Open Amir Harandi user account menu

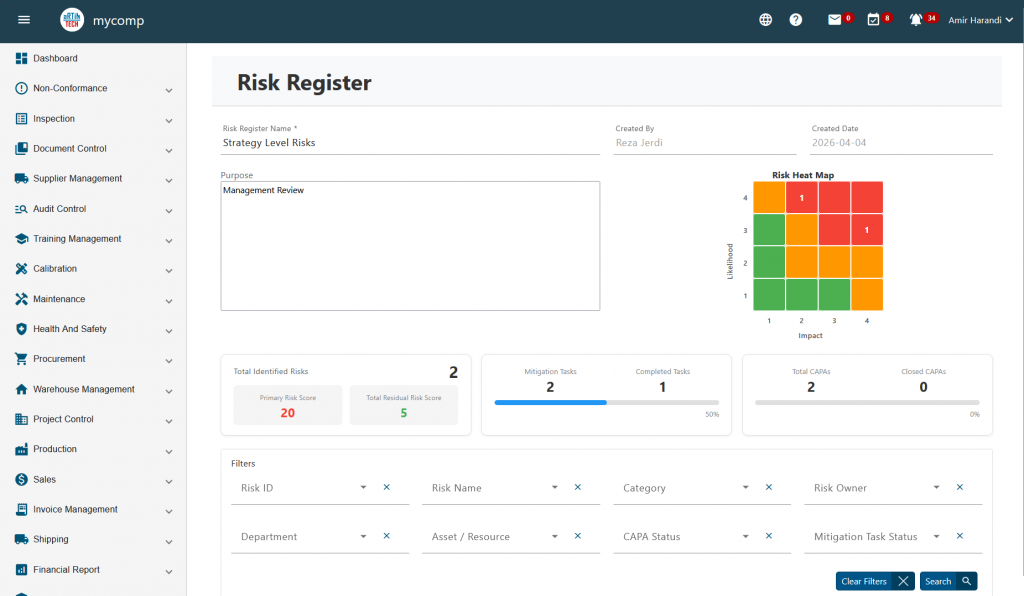(979, 20)
